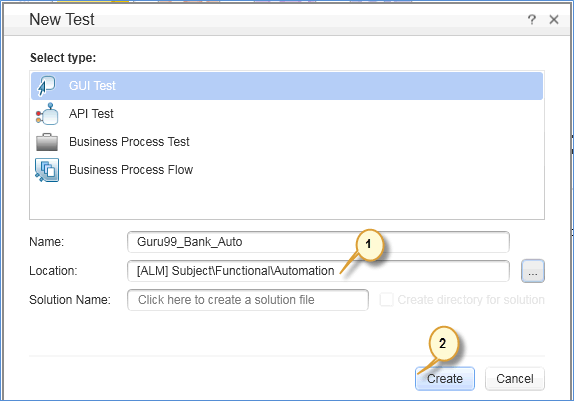Open help with the question mark icon
Screen dimensions: 574x401
click(532, 19)
